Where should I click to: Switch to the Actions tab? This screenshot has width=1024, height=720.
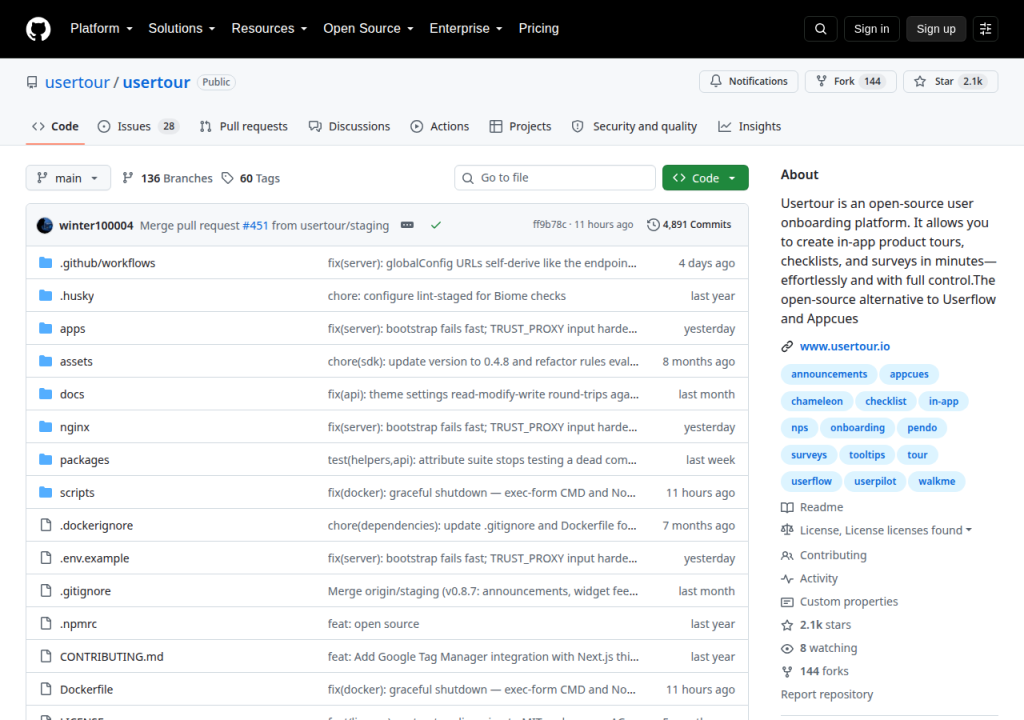click(x=440, y=126)
